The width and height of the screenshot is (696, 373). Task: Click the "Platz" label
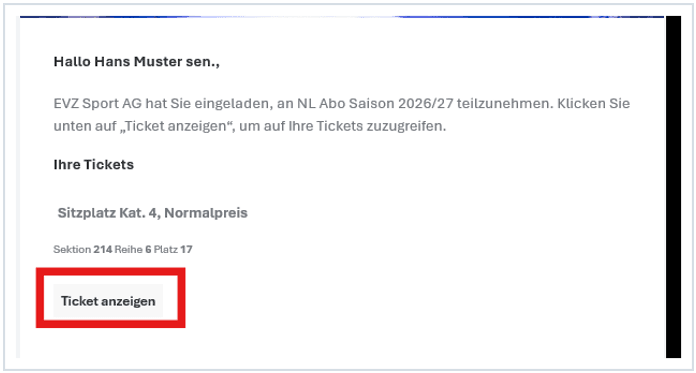pos(166,250)
